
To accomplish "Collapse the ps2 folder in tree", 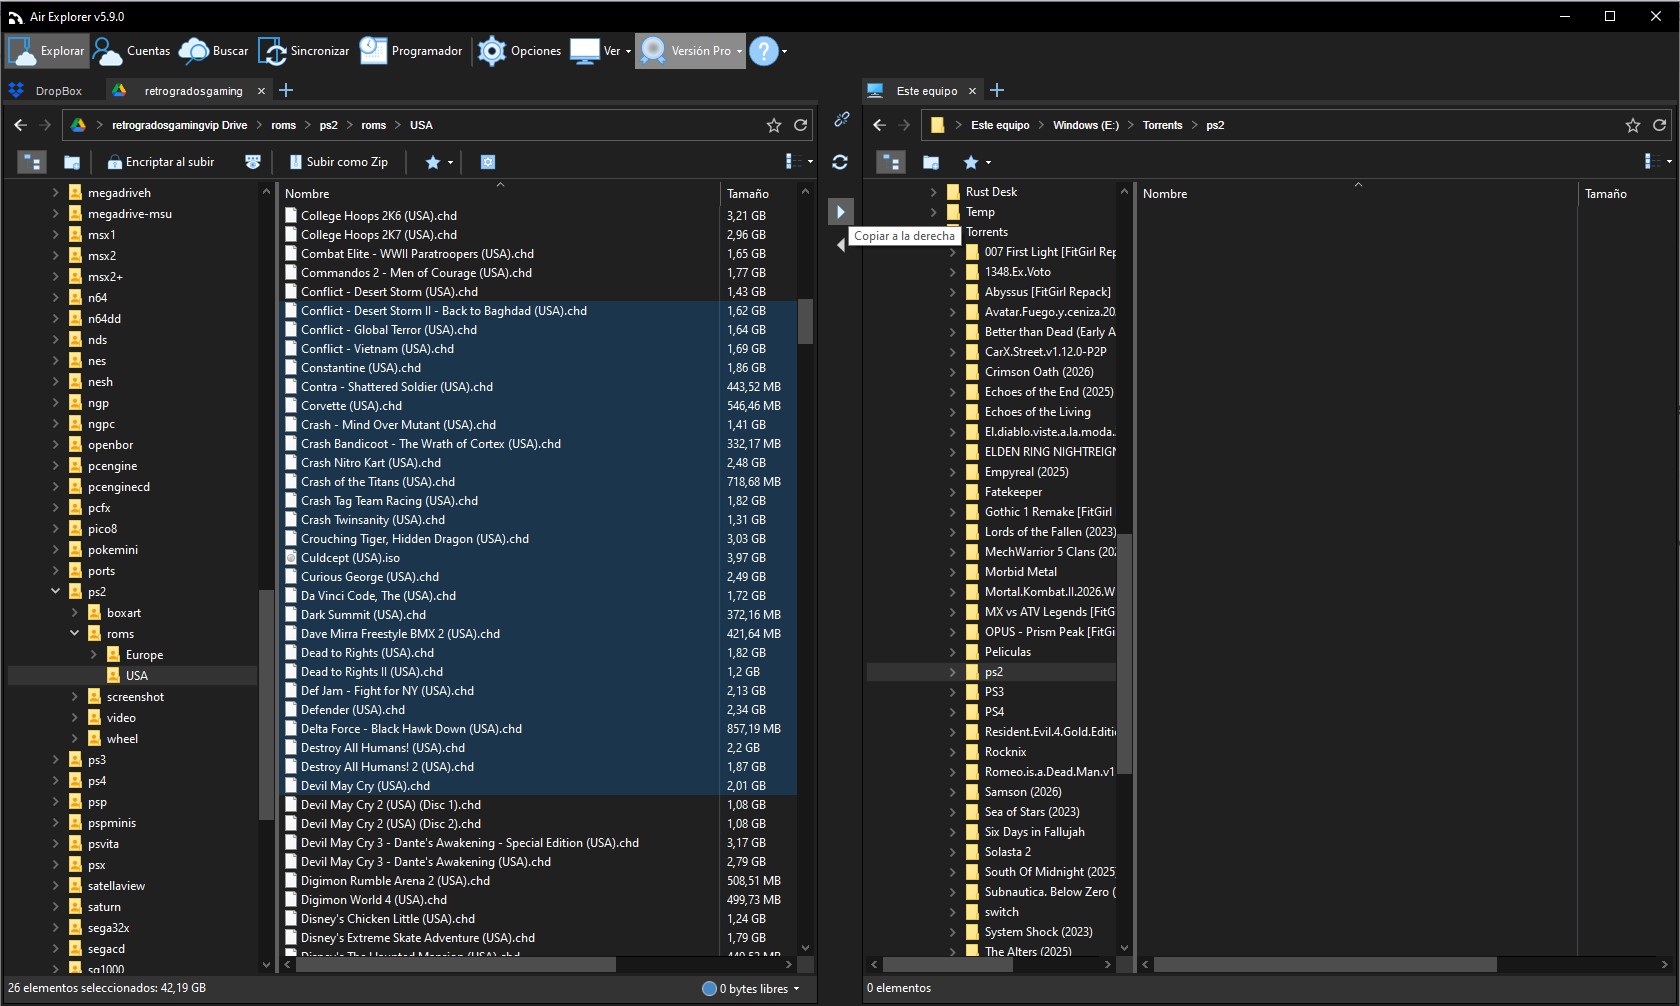I will (x=56, y=592).
